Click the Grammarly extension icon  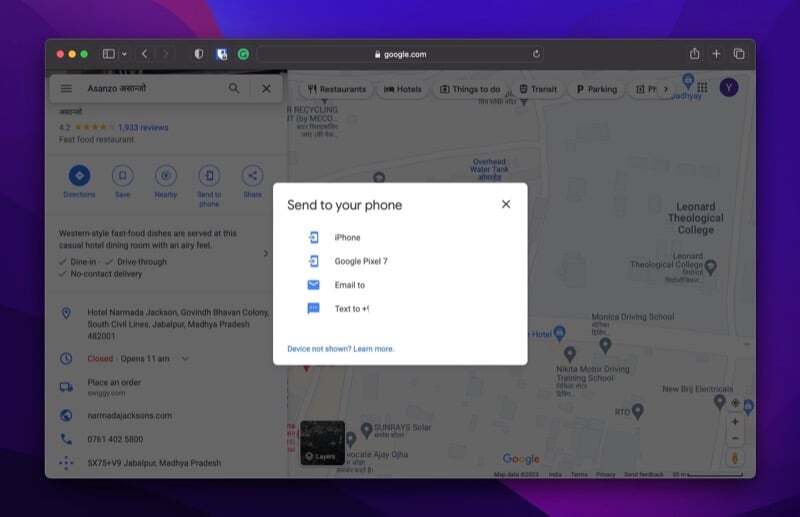tap(243, 54)
